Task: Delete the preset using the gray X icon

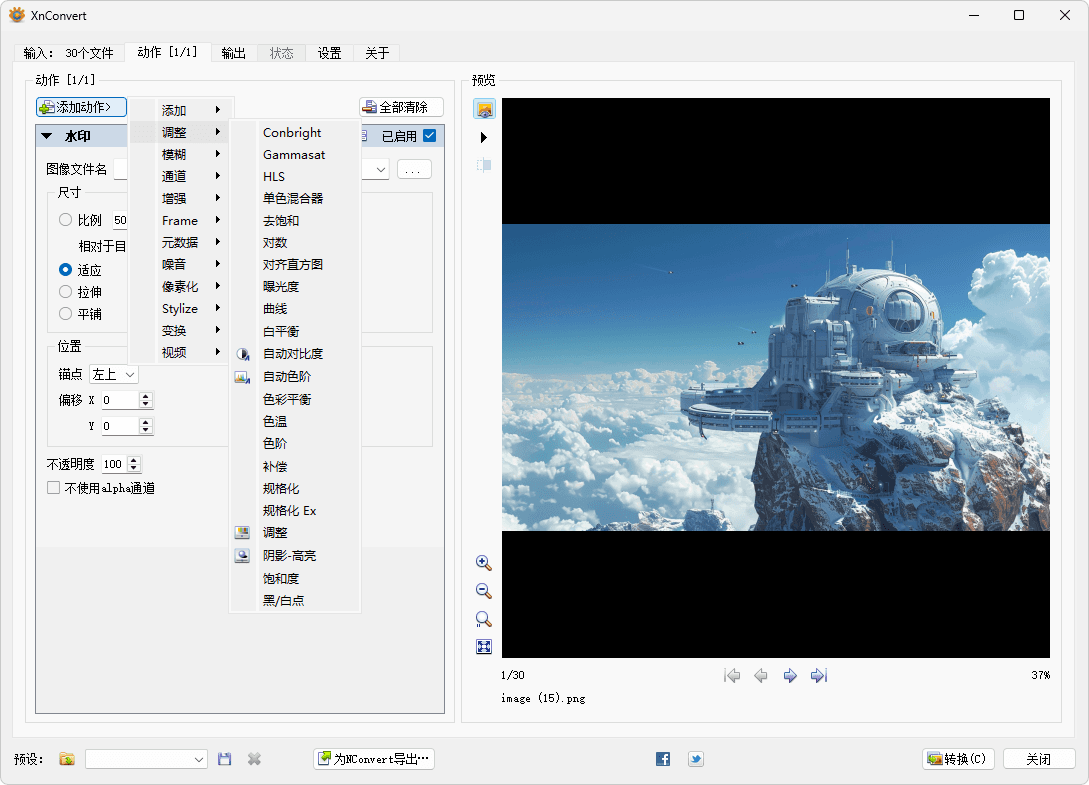Action: 254,759
